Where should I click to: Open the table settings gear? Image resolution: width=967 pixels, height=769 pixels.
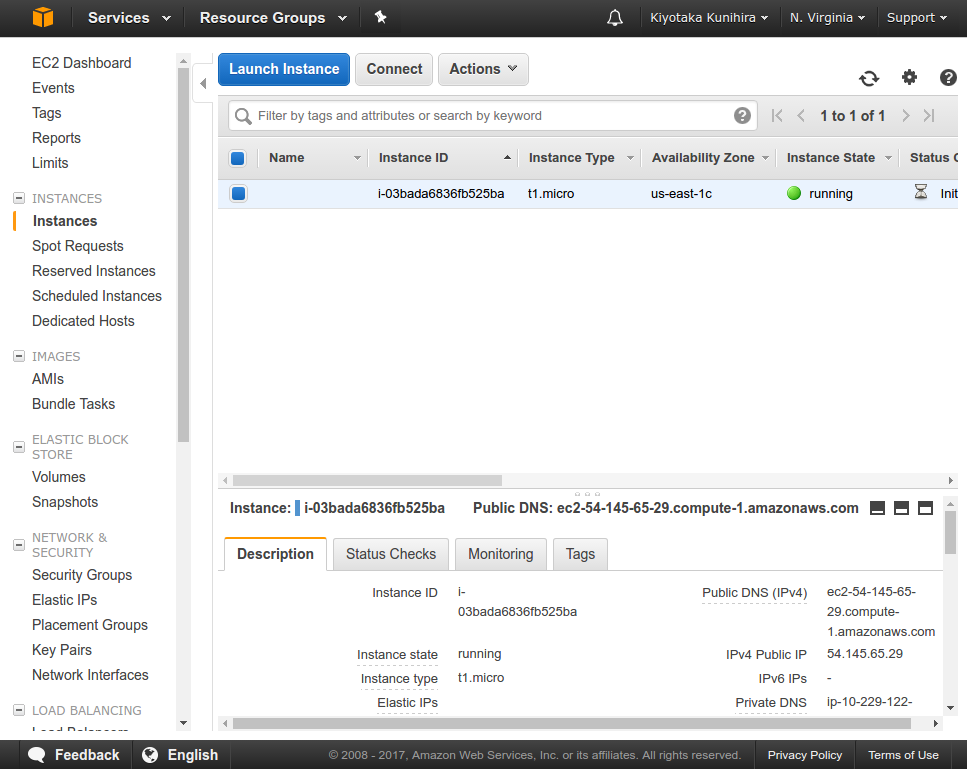(x=909, y=78)
